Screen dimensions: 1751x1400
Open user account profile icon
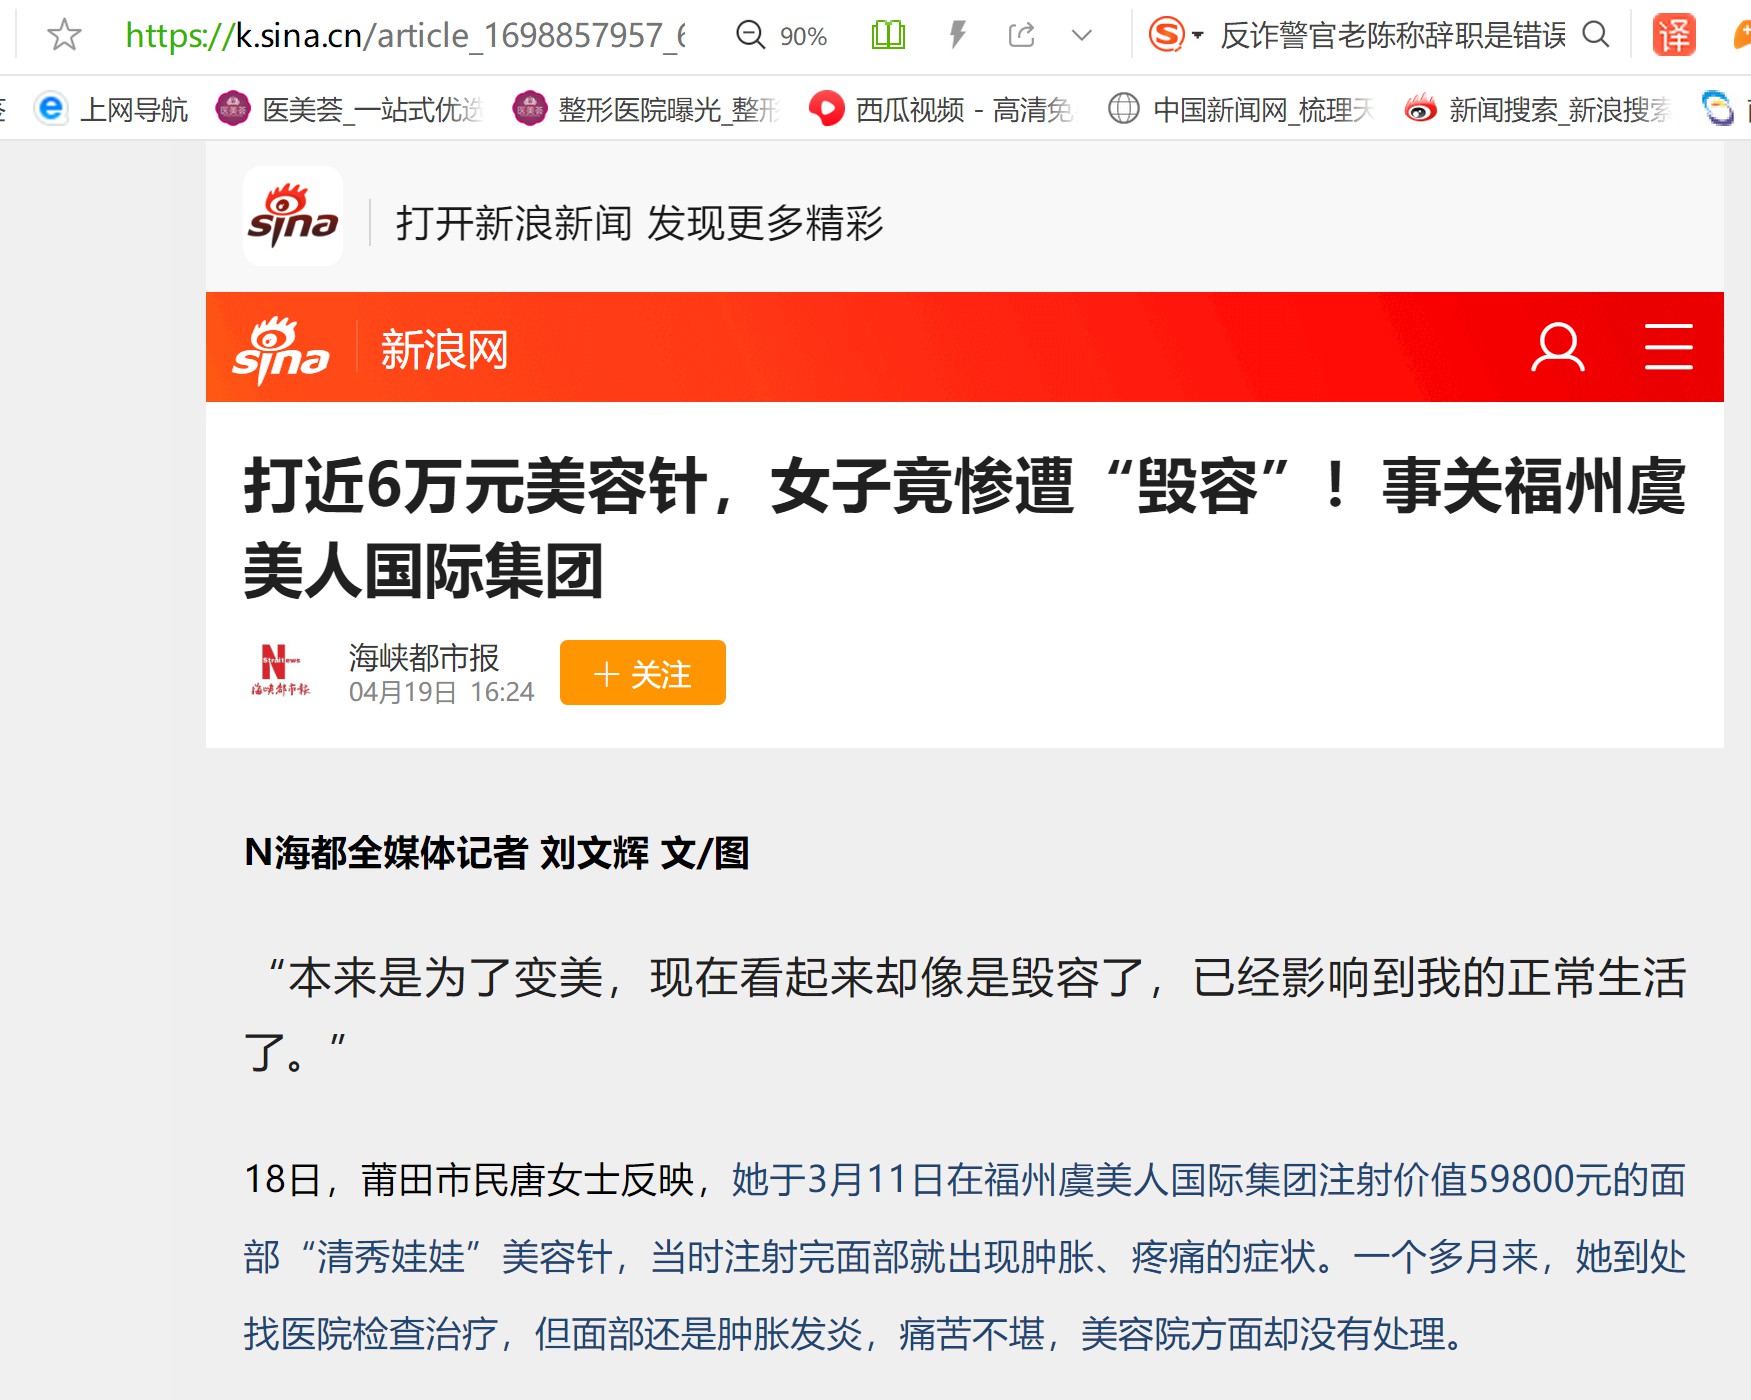(x=1557, y=347)
